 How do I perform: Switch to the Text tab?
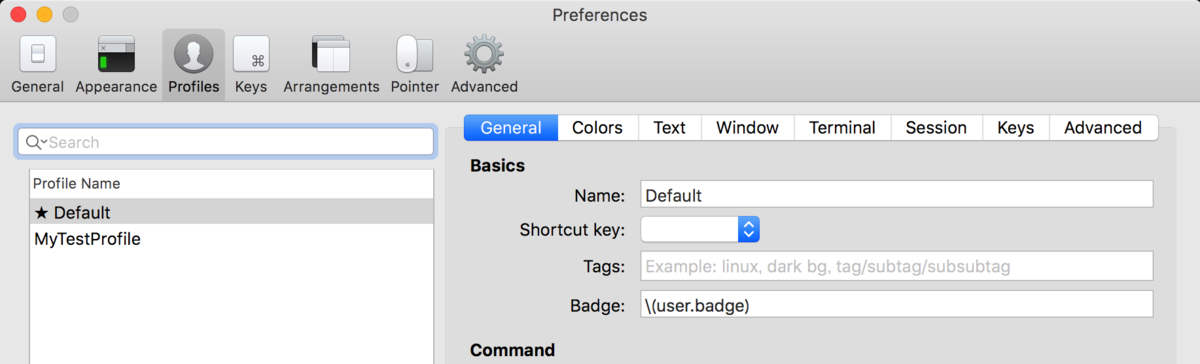pos(669,128)
